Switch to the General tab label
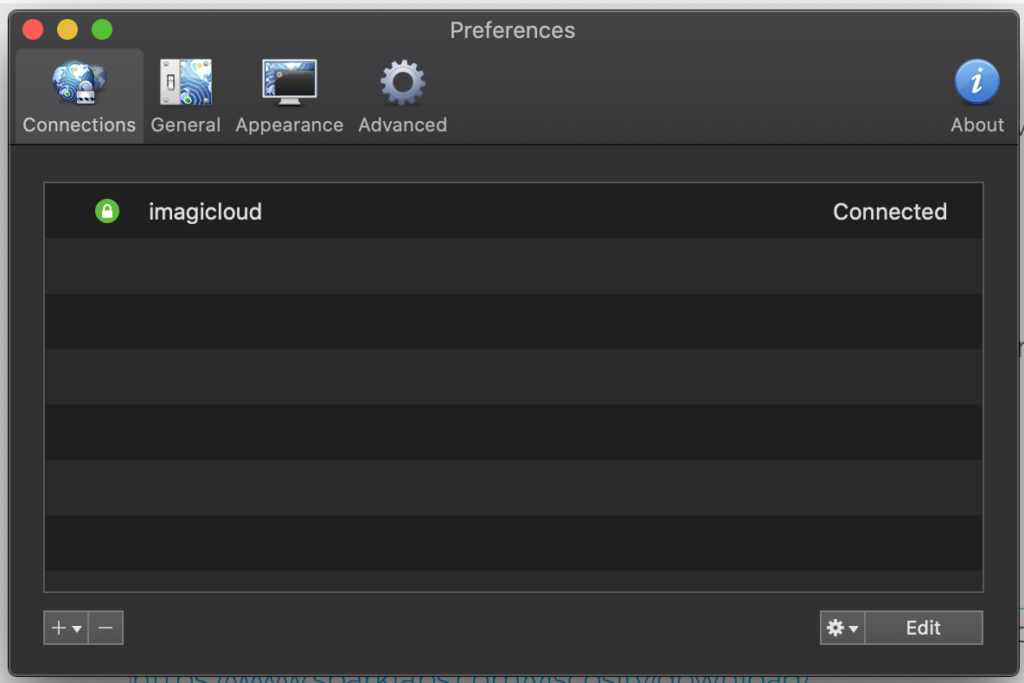The width and height of the screenshot is (1024, 683). coord(185,125)
